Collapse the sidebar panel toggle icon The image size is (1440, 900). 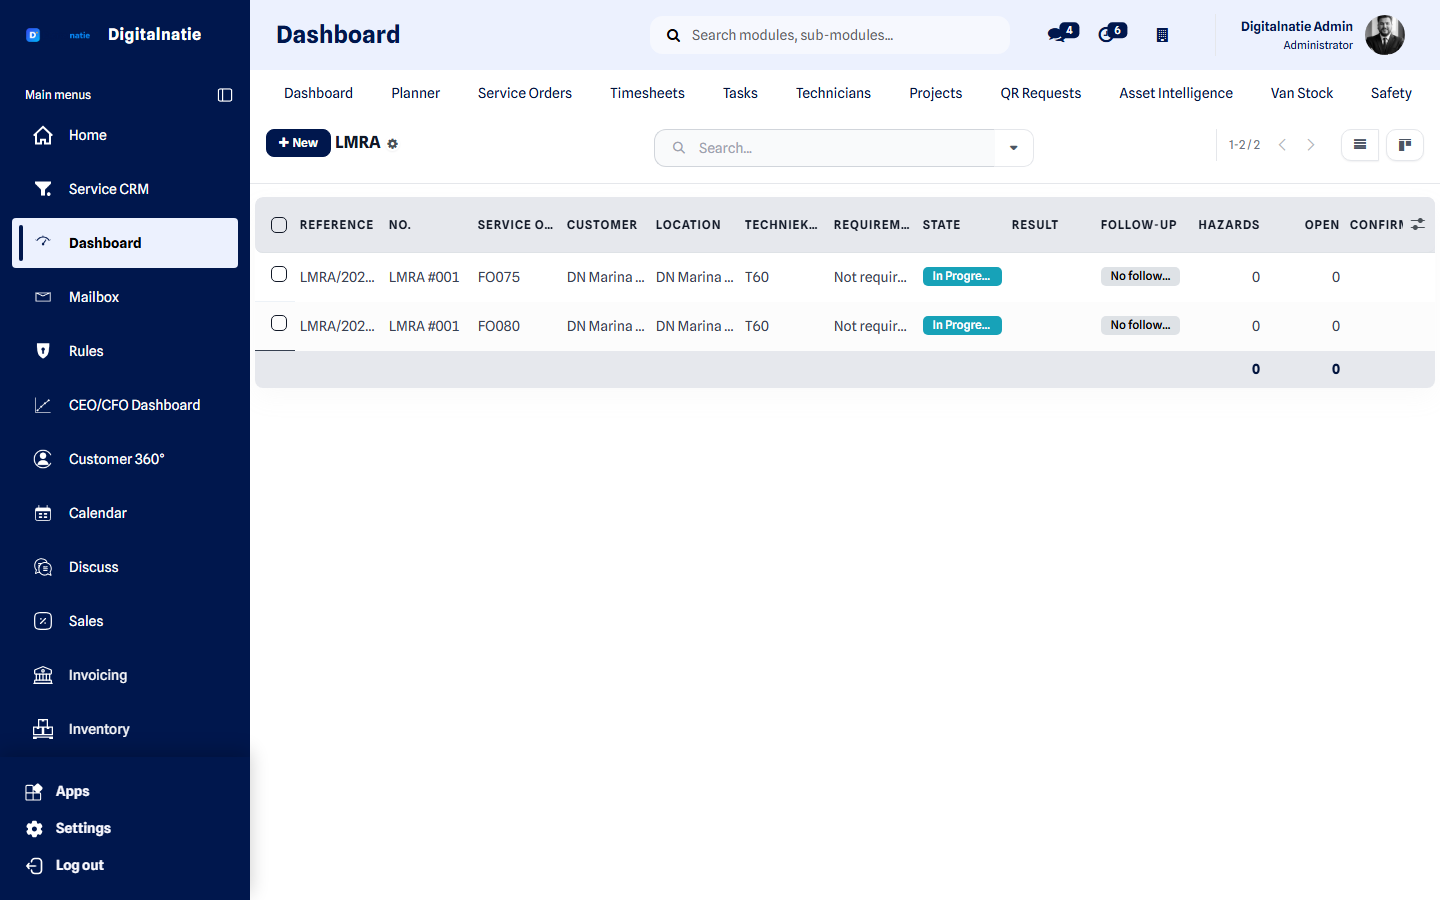click(225, 95)
